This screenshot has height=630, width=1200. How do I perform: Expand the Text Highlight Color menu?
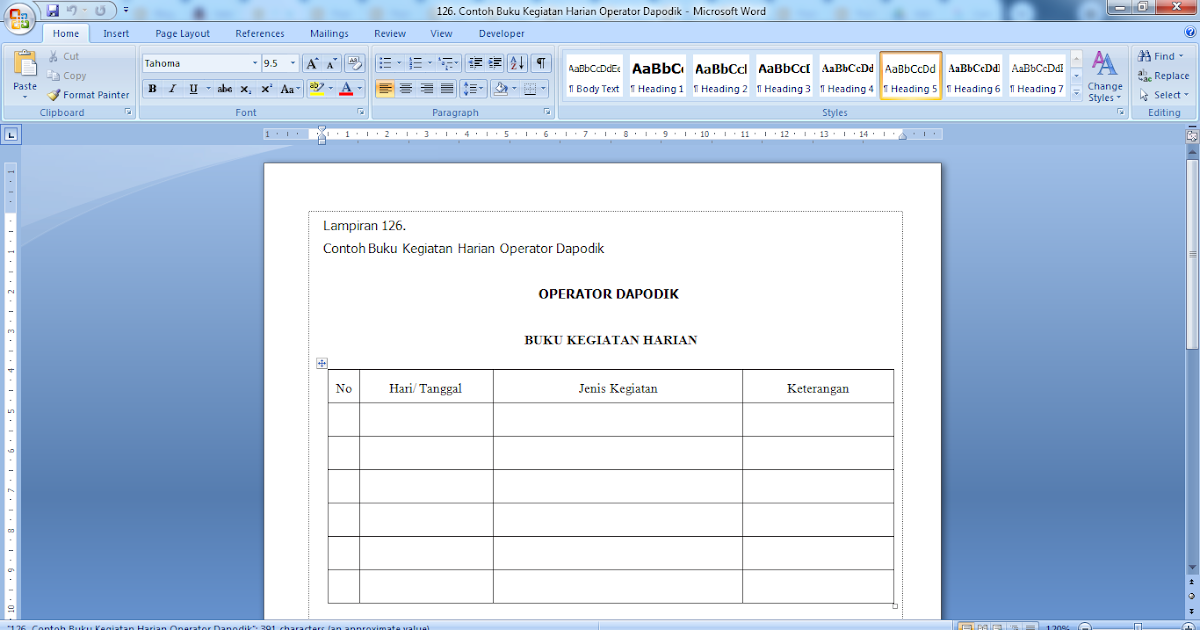[x=330, y=89]
